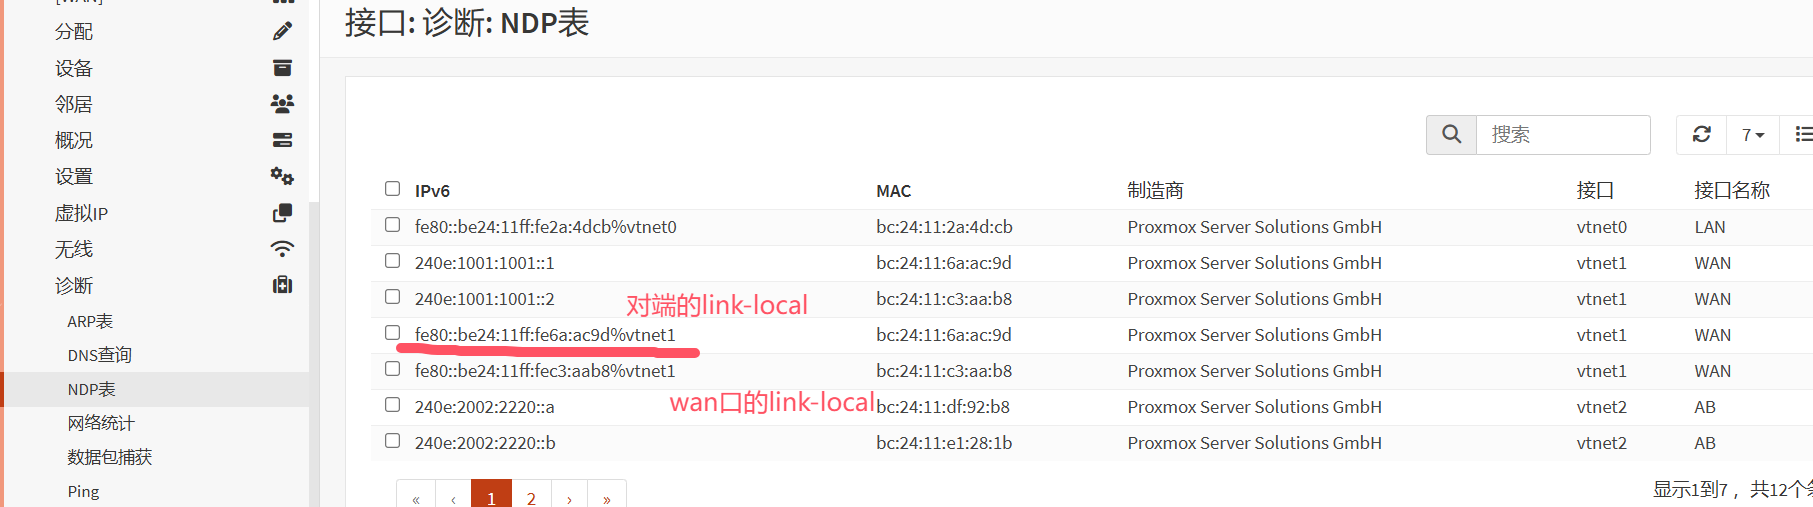Click the magnifier search icon
1813x507 pixels.
click(1451, 134)
